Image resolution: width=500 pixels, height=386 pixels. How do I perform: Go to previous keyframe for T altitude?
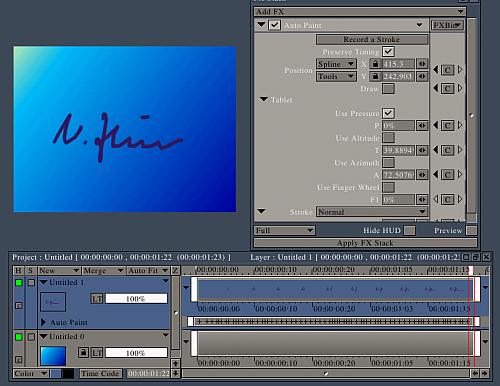pos(436,150)
